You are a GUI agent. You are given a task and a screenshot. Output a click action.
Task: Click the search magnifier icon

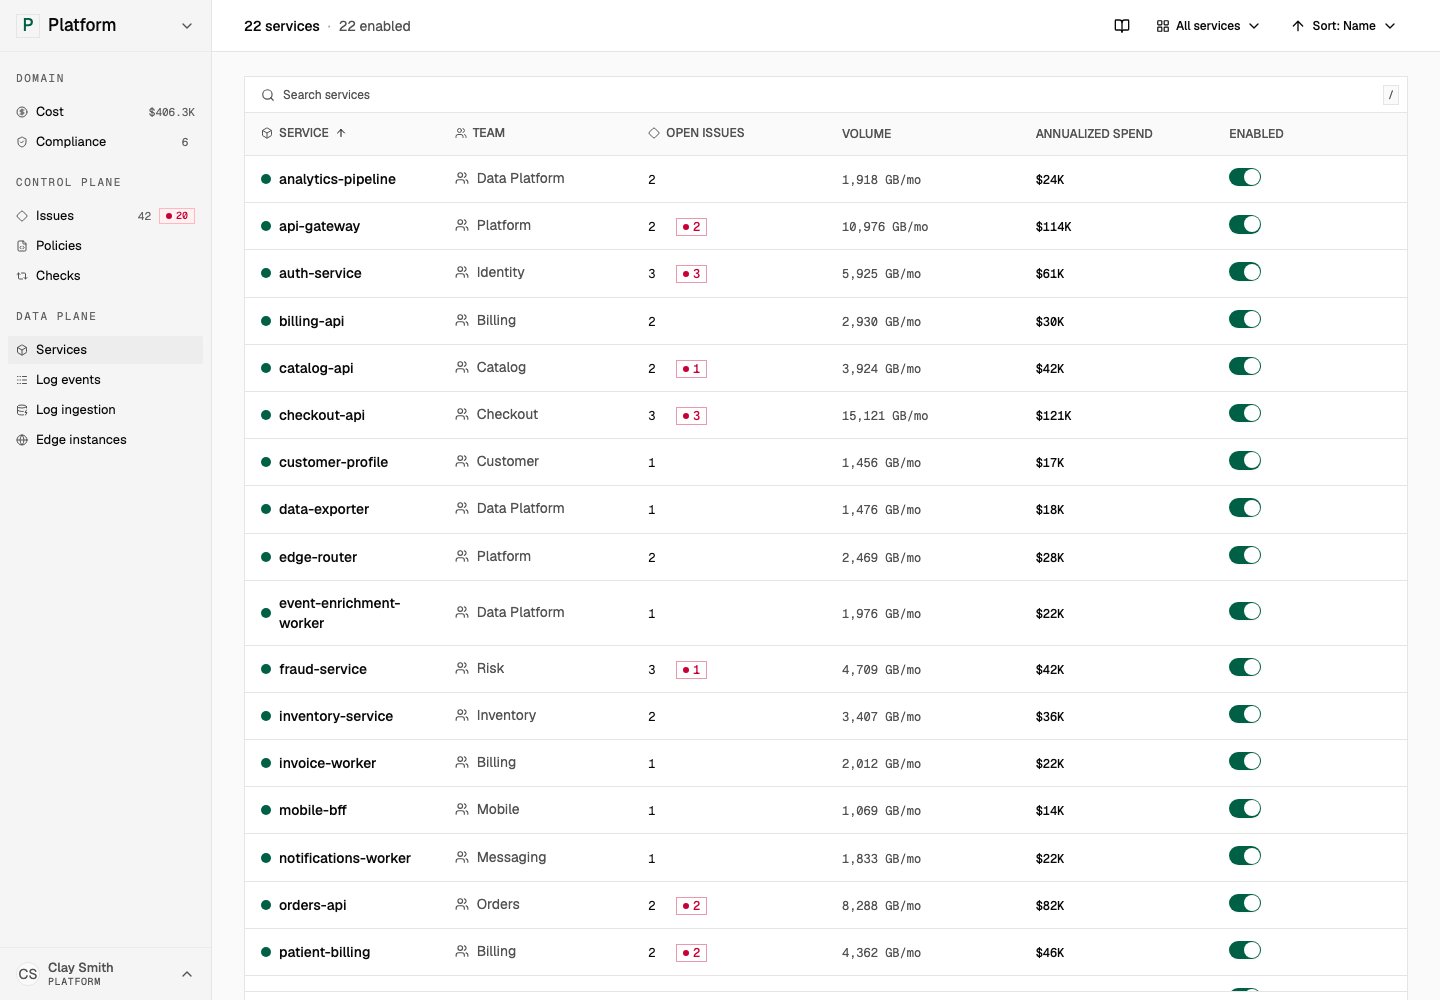pyautogui.click(x=268, y=95)
